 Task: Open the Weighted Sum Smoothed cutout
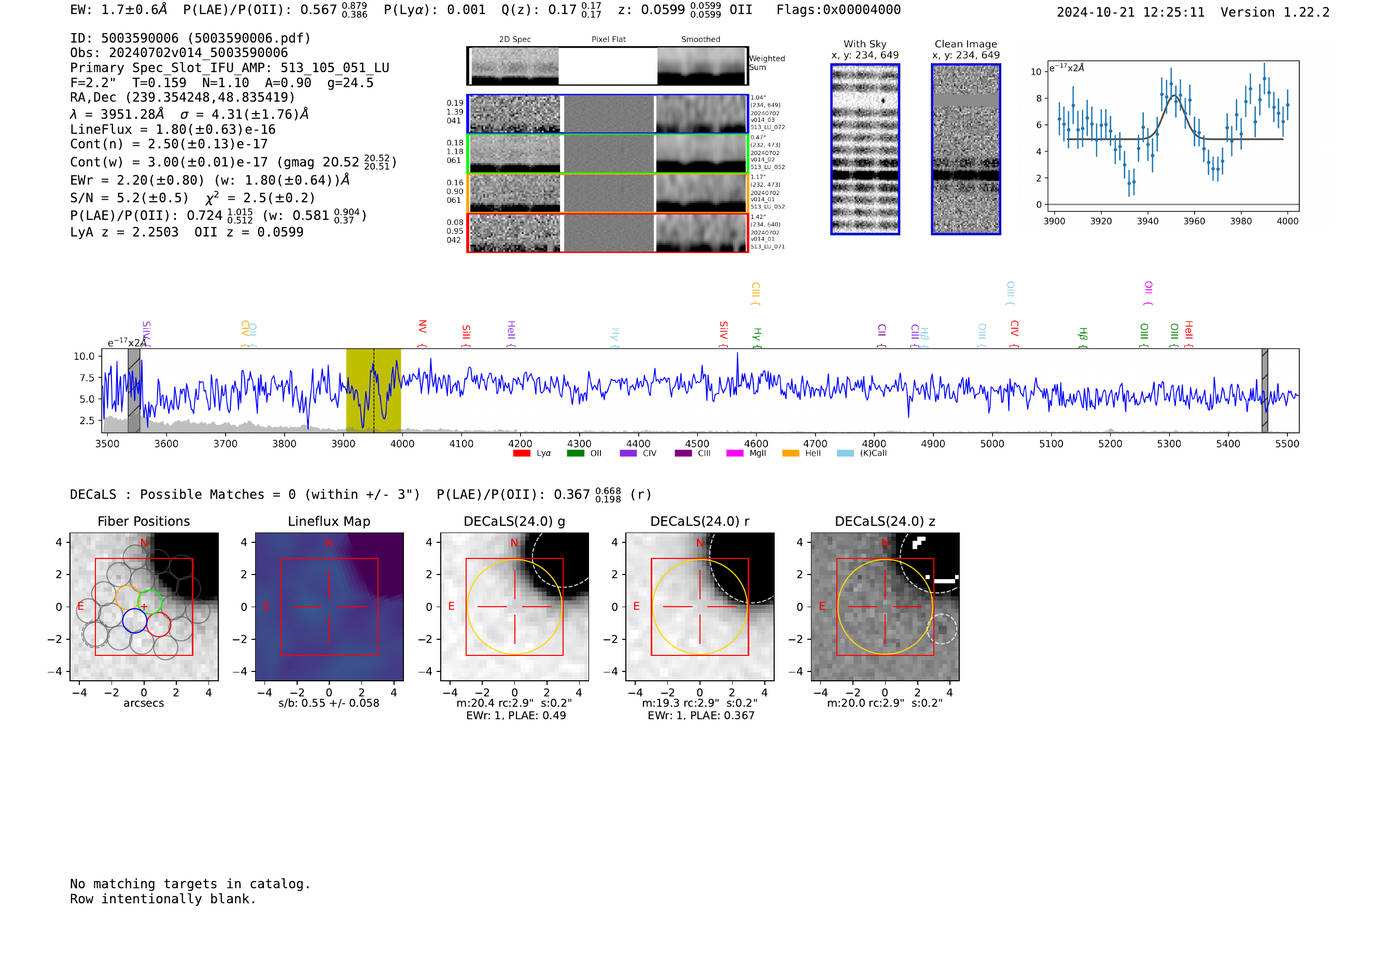click(702, 66)
